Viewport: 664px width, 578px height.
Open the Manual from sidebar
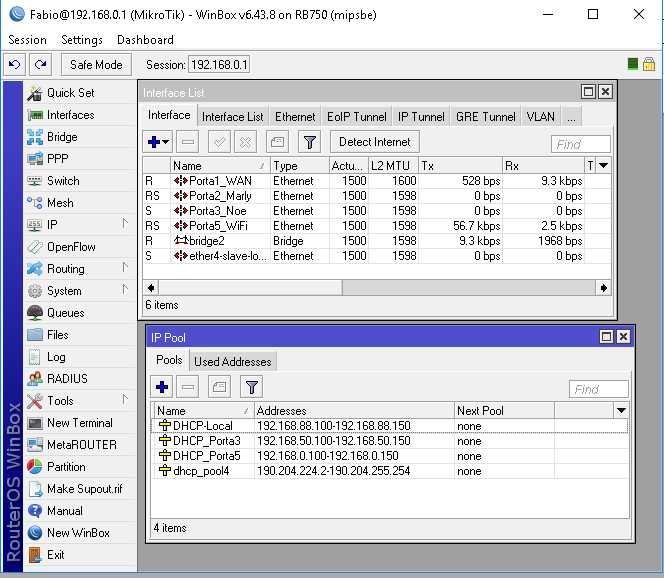pos(80,511)
